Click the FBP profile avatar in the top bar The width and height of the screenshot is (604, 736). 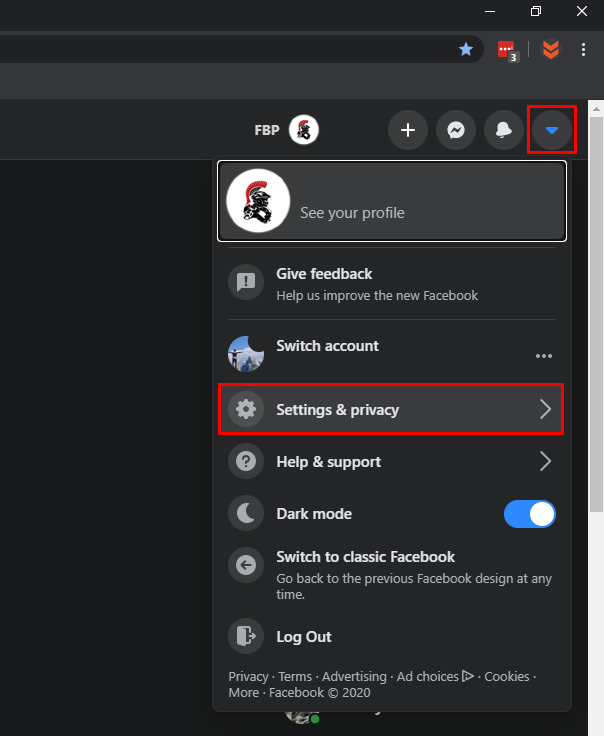pyautogui.click(x=304, y=130)
